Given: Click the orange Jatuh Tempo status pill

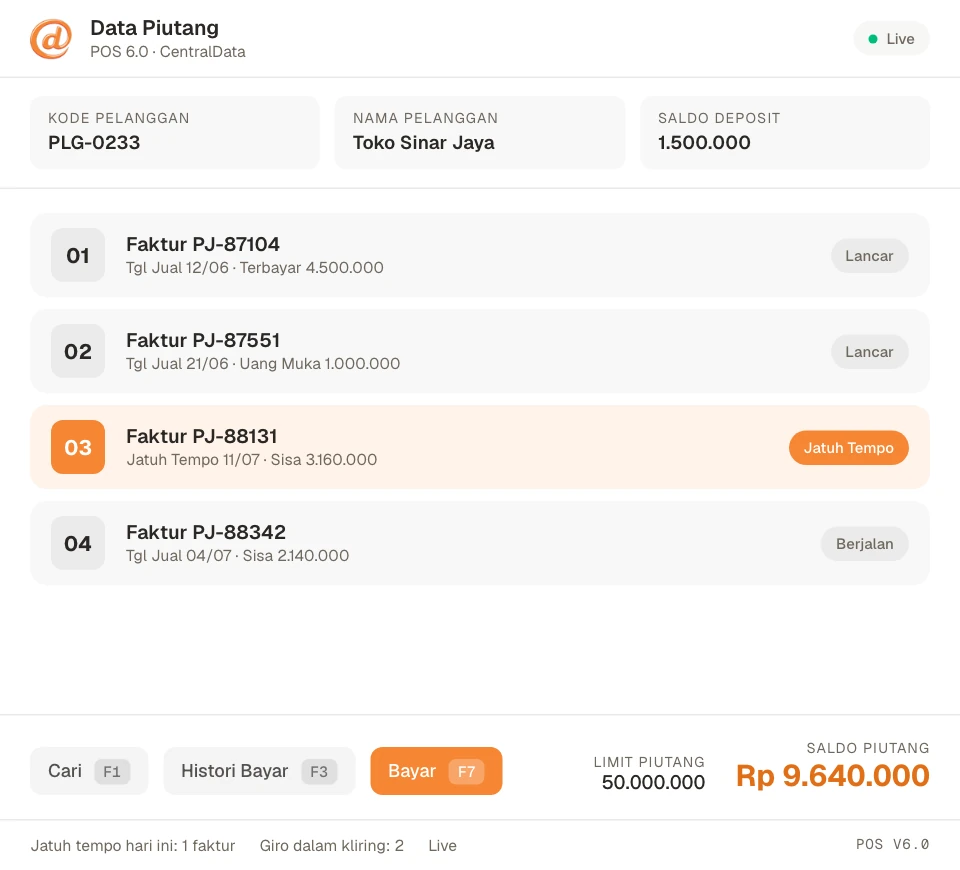Looking at the screenshot, I should click(849, 448).
